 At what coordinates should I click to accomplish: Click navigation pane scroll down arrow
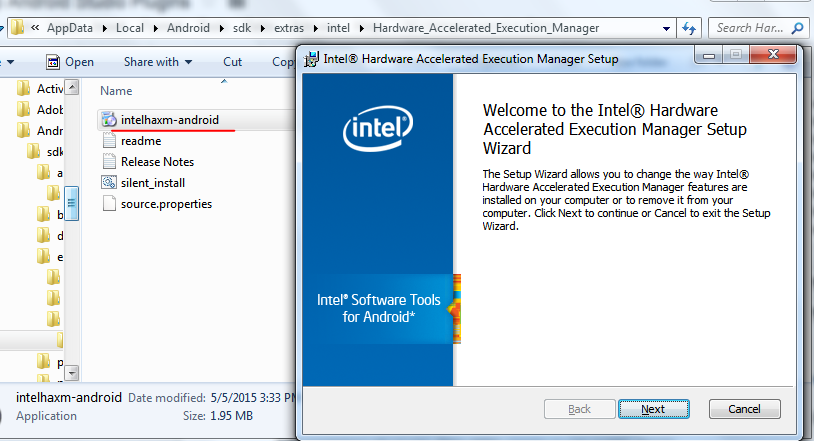72,372
